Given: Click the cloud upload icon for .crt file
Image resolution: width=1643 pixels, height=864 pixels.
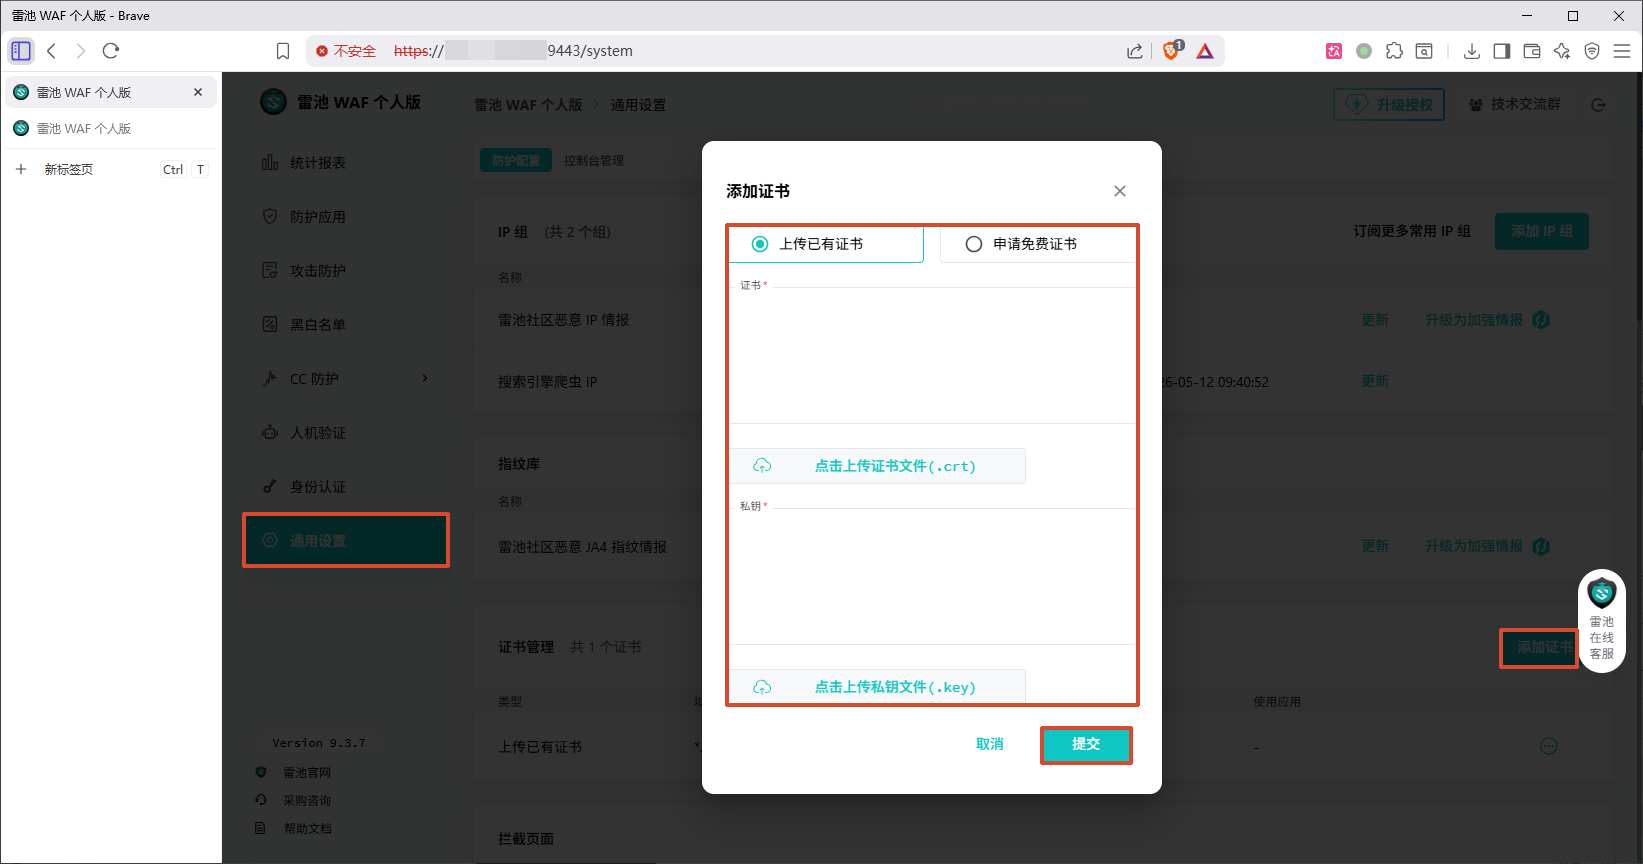Looking at the screenshot, I should [x=762, y=466].
